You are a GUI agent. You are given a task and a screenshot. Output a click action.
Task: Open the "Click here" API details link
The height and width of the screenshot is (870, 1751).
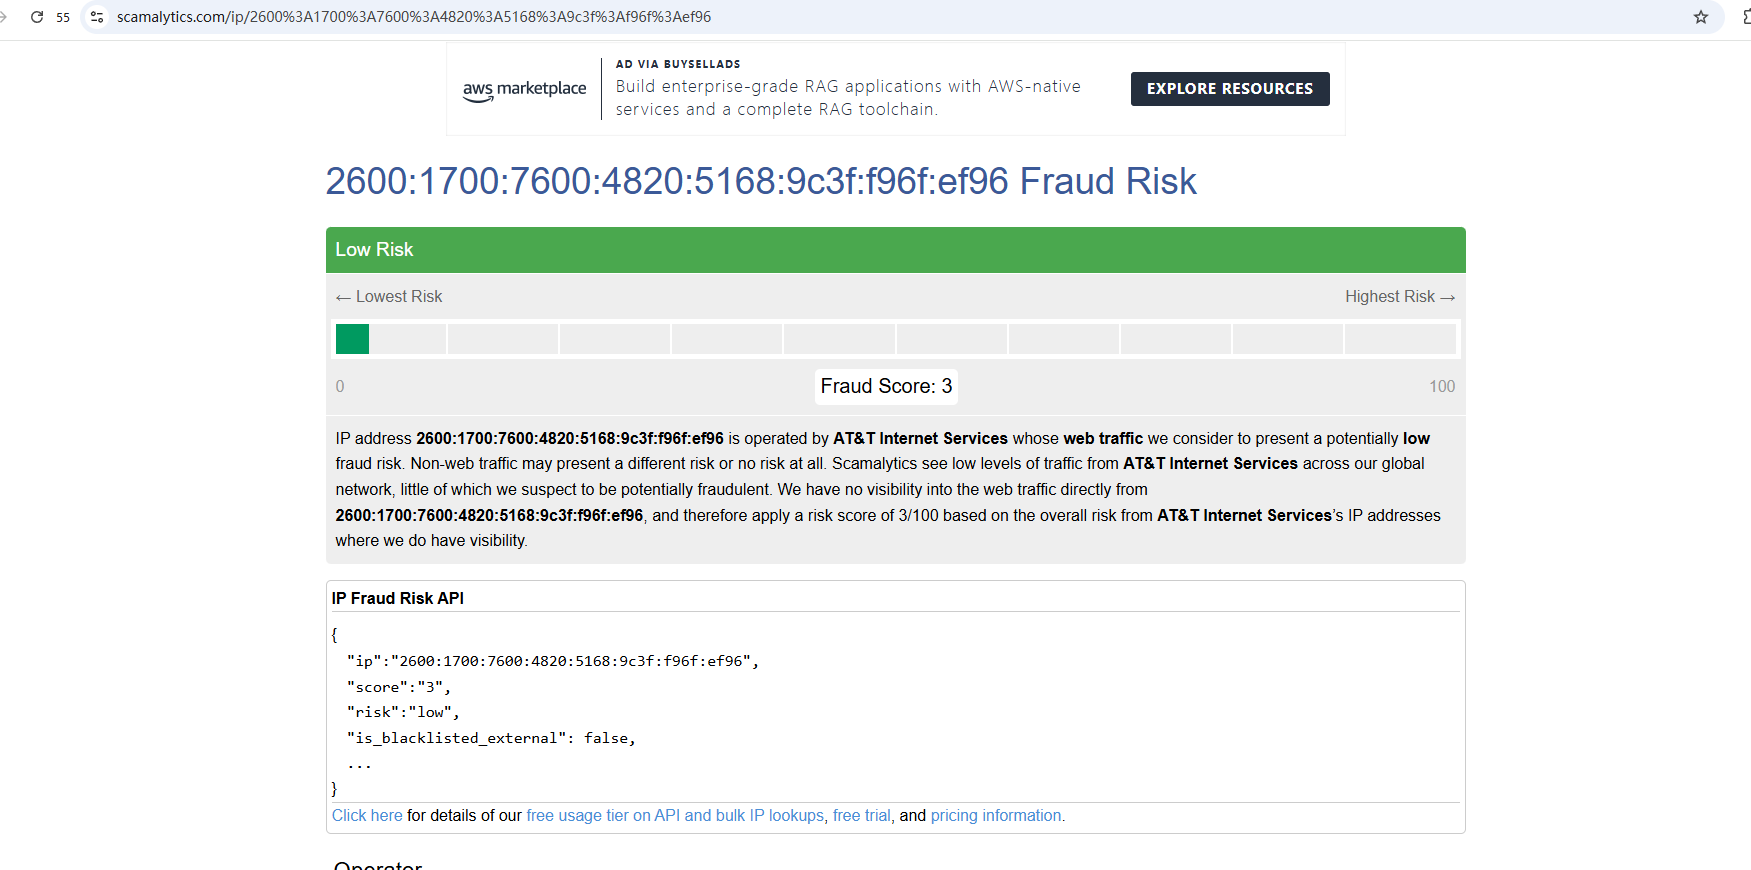click(367, 816)
